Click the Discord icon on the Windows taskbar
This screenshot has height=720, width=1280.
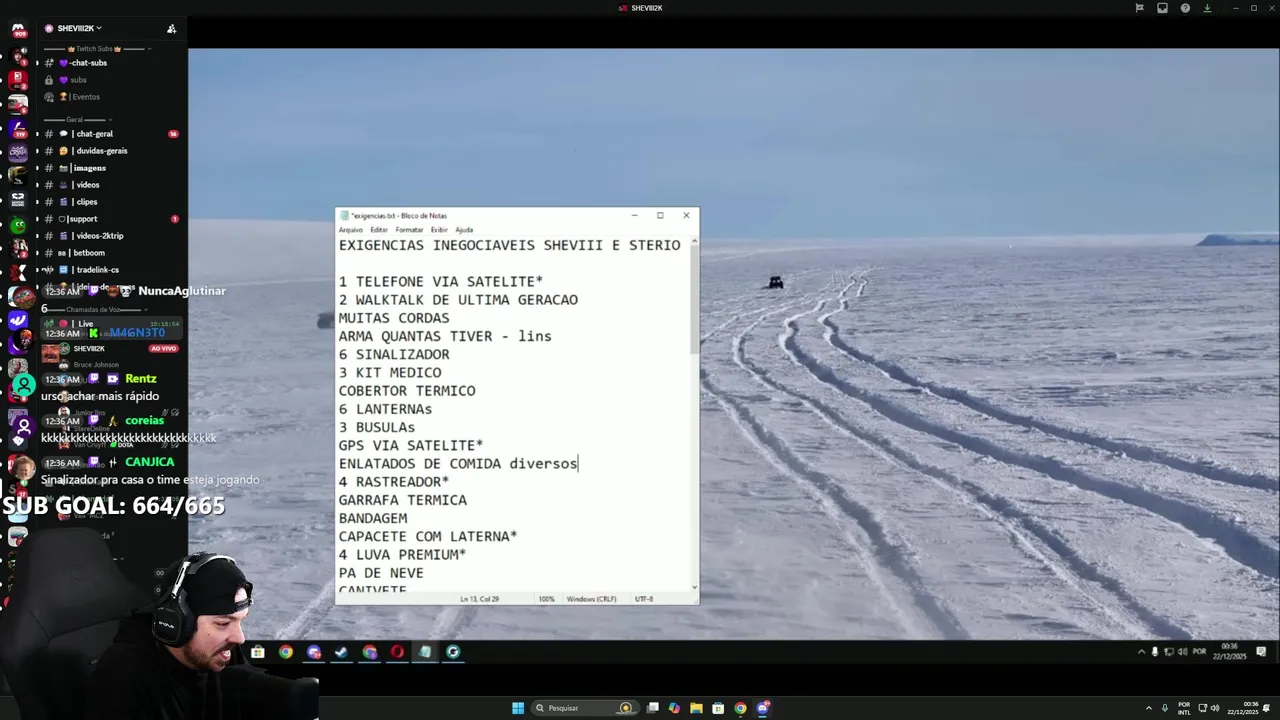(x=763, y=708)
